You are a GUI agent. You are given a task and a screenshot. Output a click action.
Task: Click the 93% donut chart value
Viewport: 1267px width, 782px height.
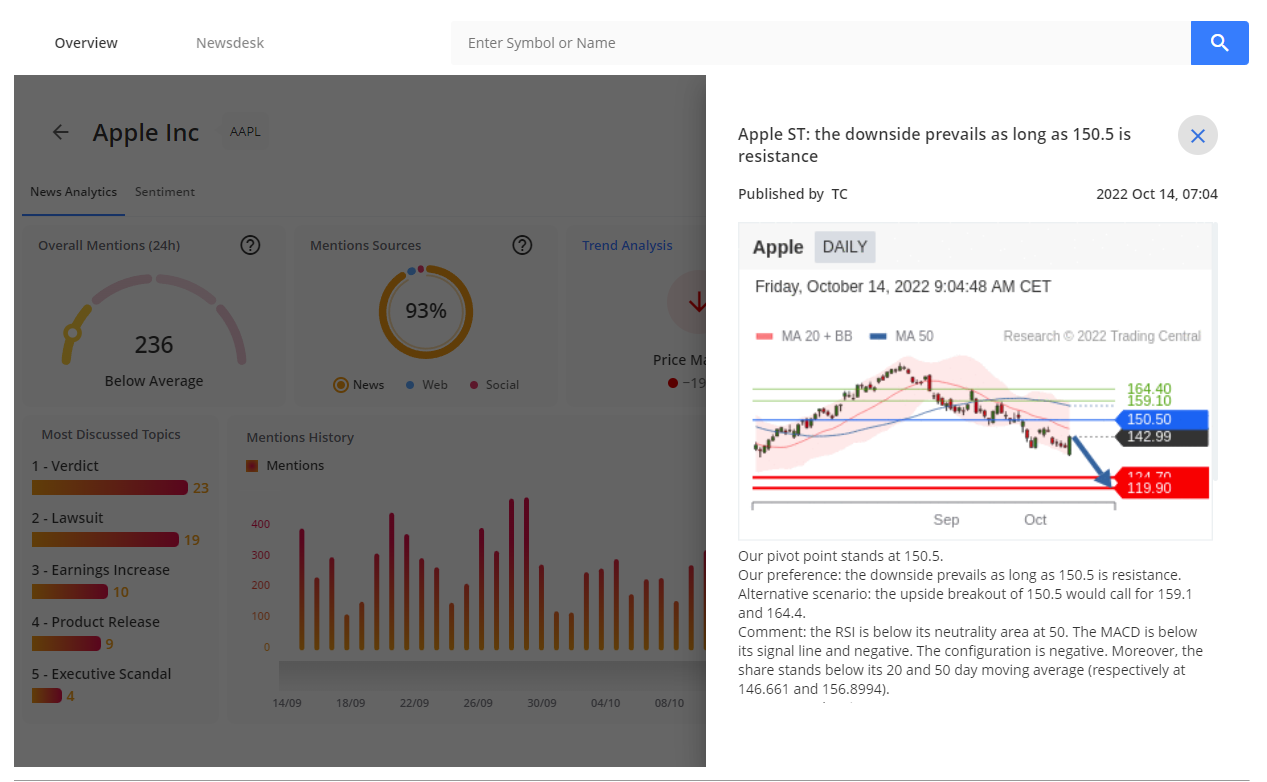tap(426, 311)
